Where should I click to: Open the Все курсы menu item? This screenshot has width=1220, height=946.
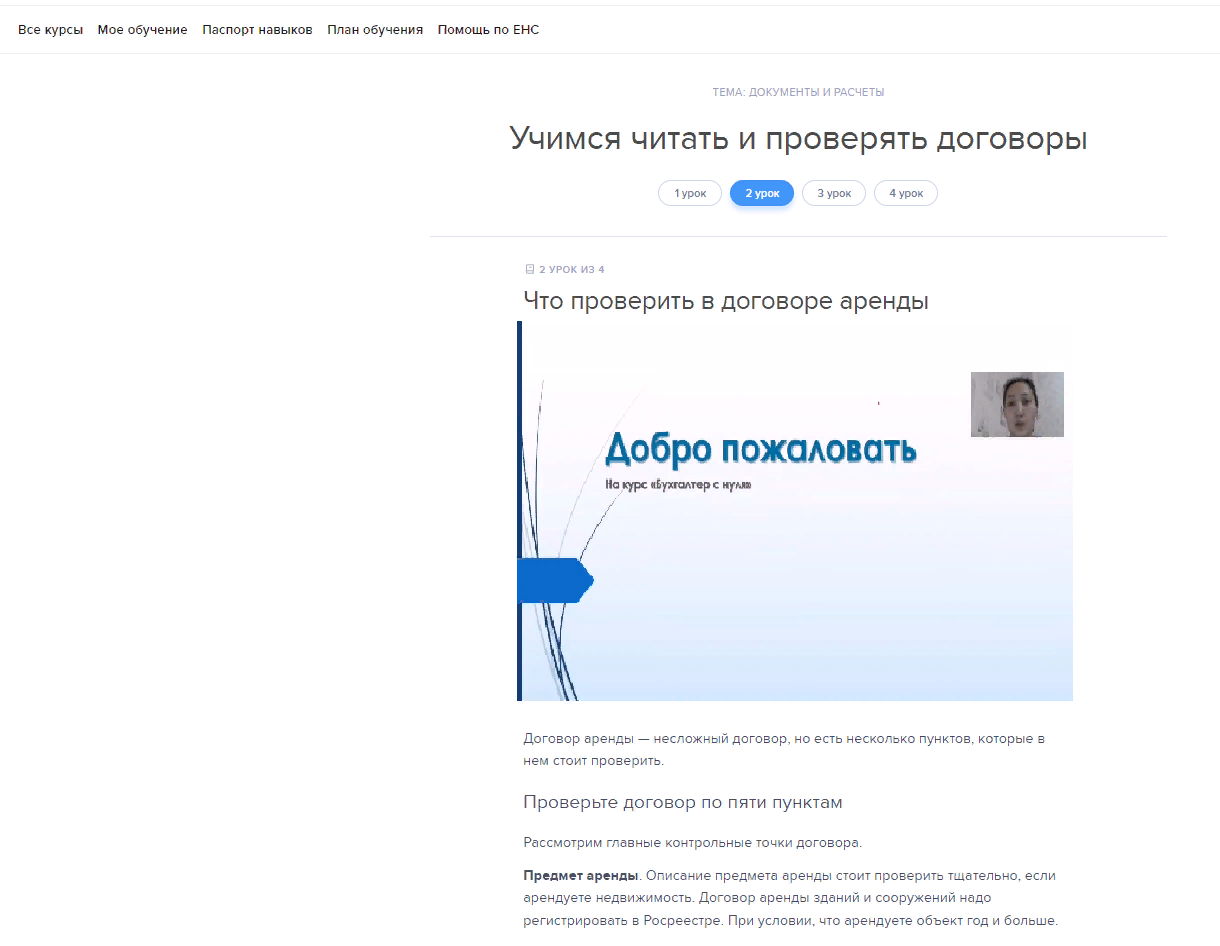click(50, 30)
